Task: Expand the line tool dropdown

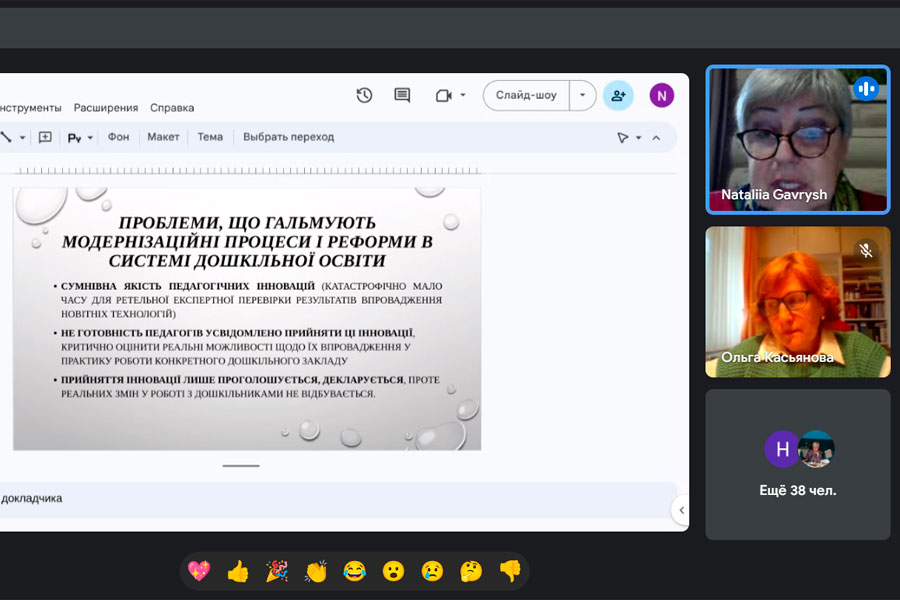Action: (x=22, y=138)
